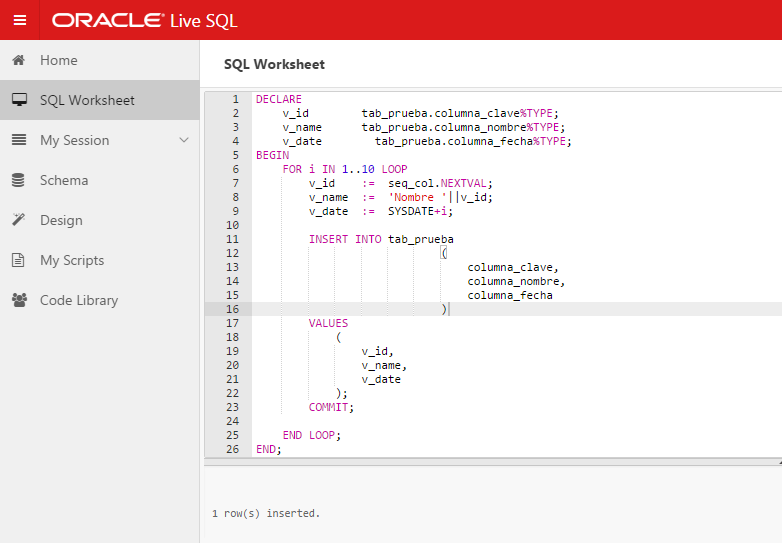Click columna_nombre on line 14

tap(513, 281)
